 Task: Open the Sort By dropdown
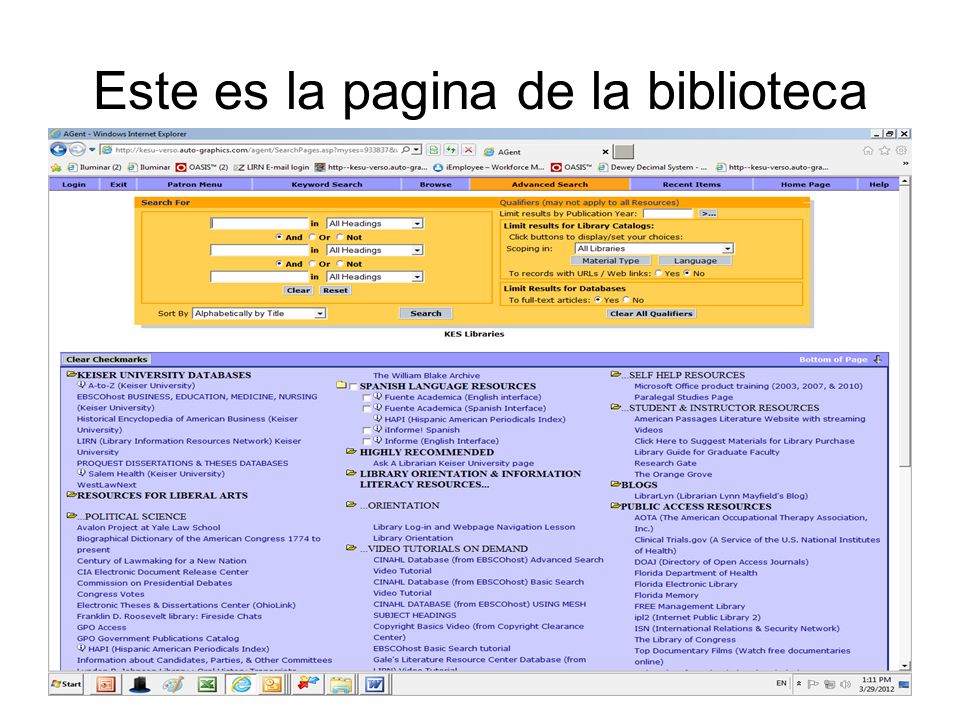click(259, 313)
